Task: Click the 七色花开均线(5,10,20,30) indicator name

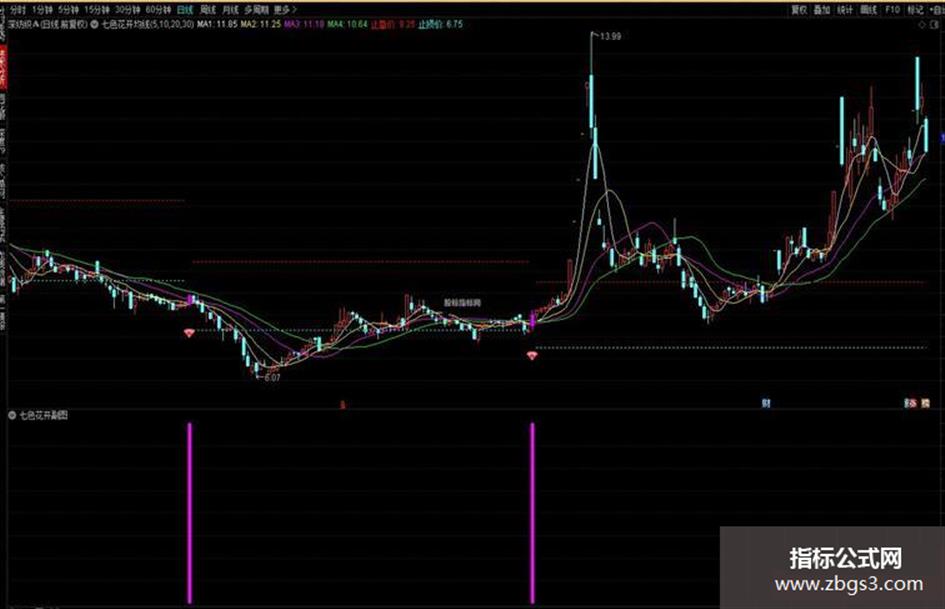Action: pos(148,25)
